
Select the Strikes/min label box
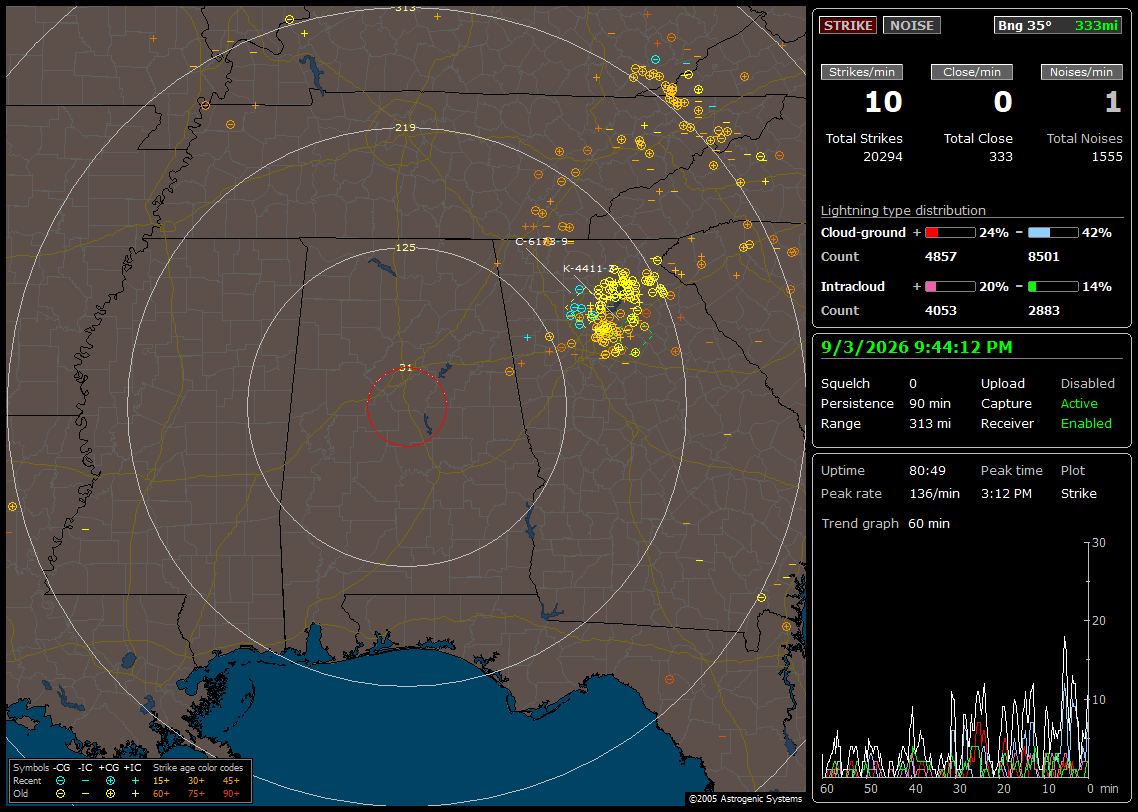pos(861,72)
